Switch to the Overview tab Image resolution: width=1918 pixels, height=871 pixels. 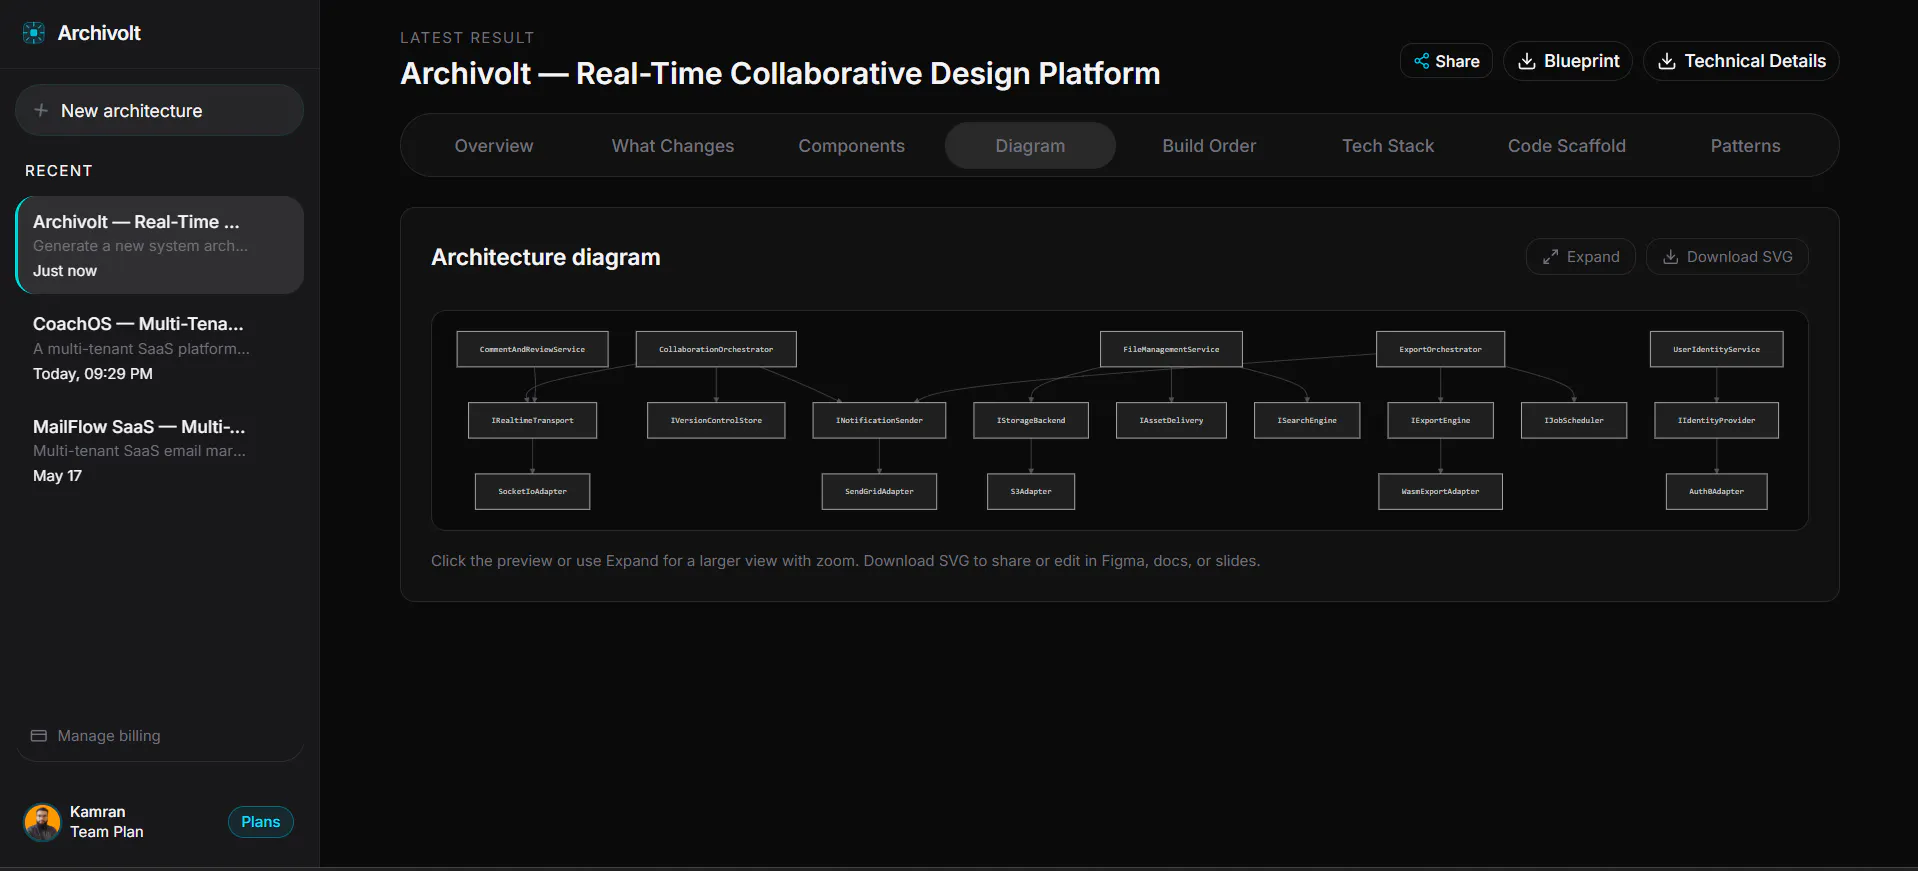494,146
